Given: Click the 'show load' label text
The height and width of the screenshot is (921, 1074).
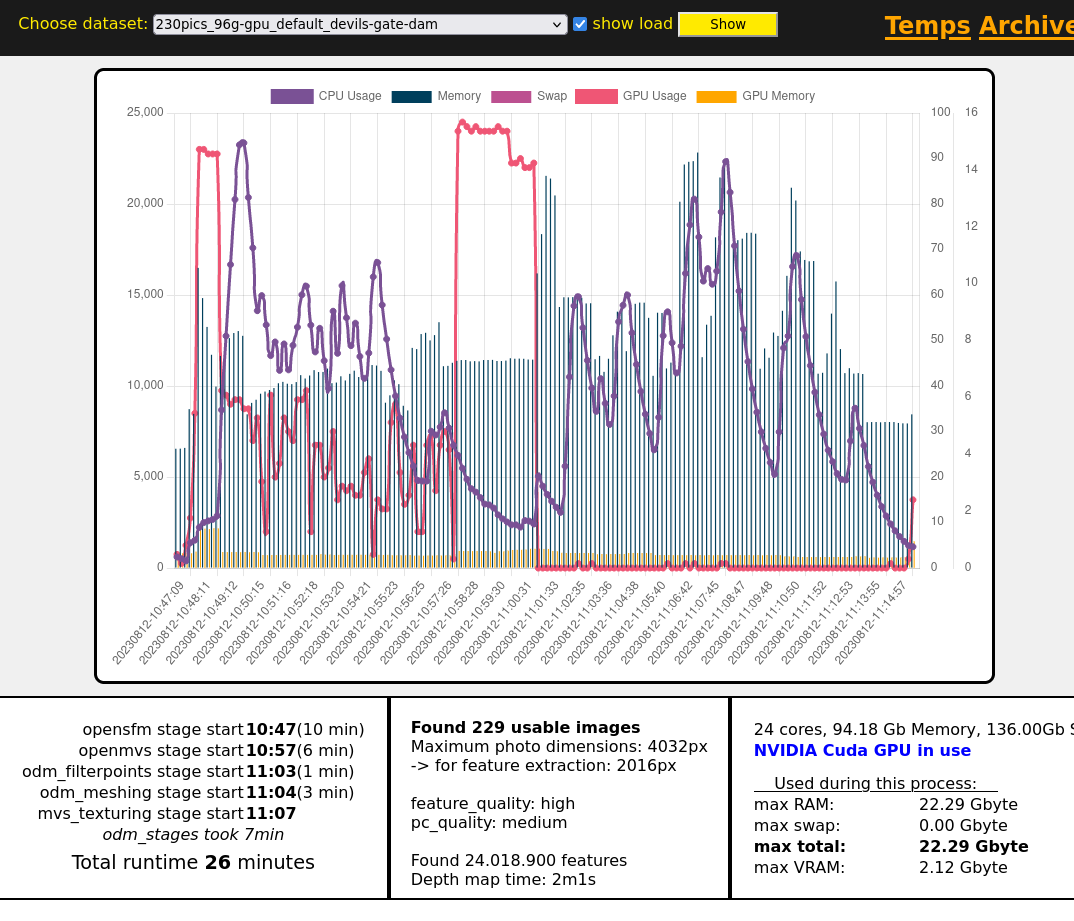Looking at the screenshot, I should pyautogui.click(x=632, y=24).
